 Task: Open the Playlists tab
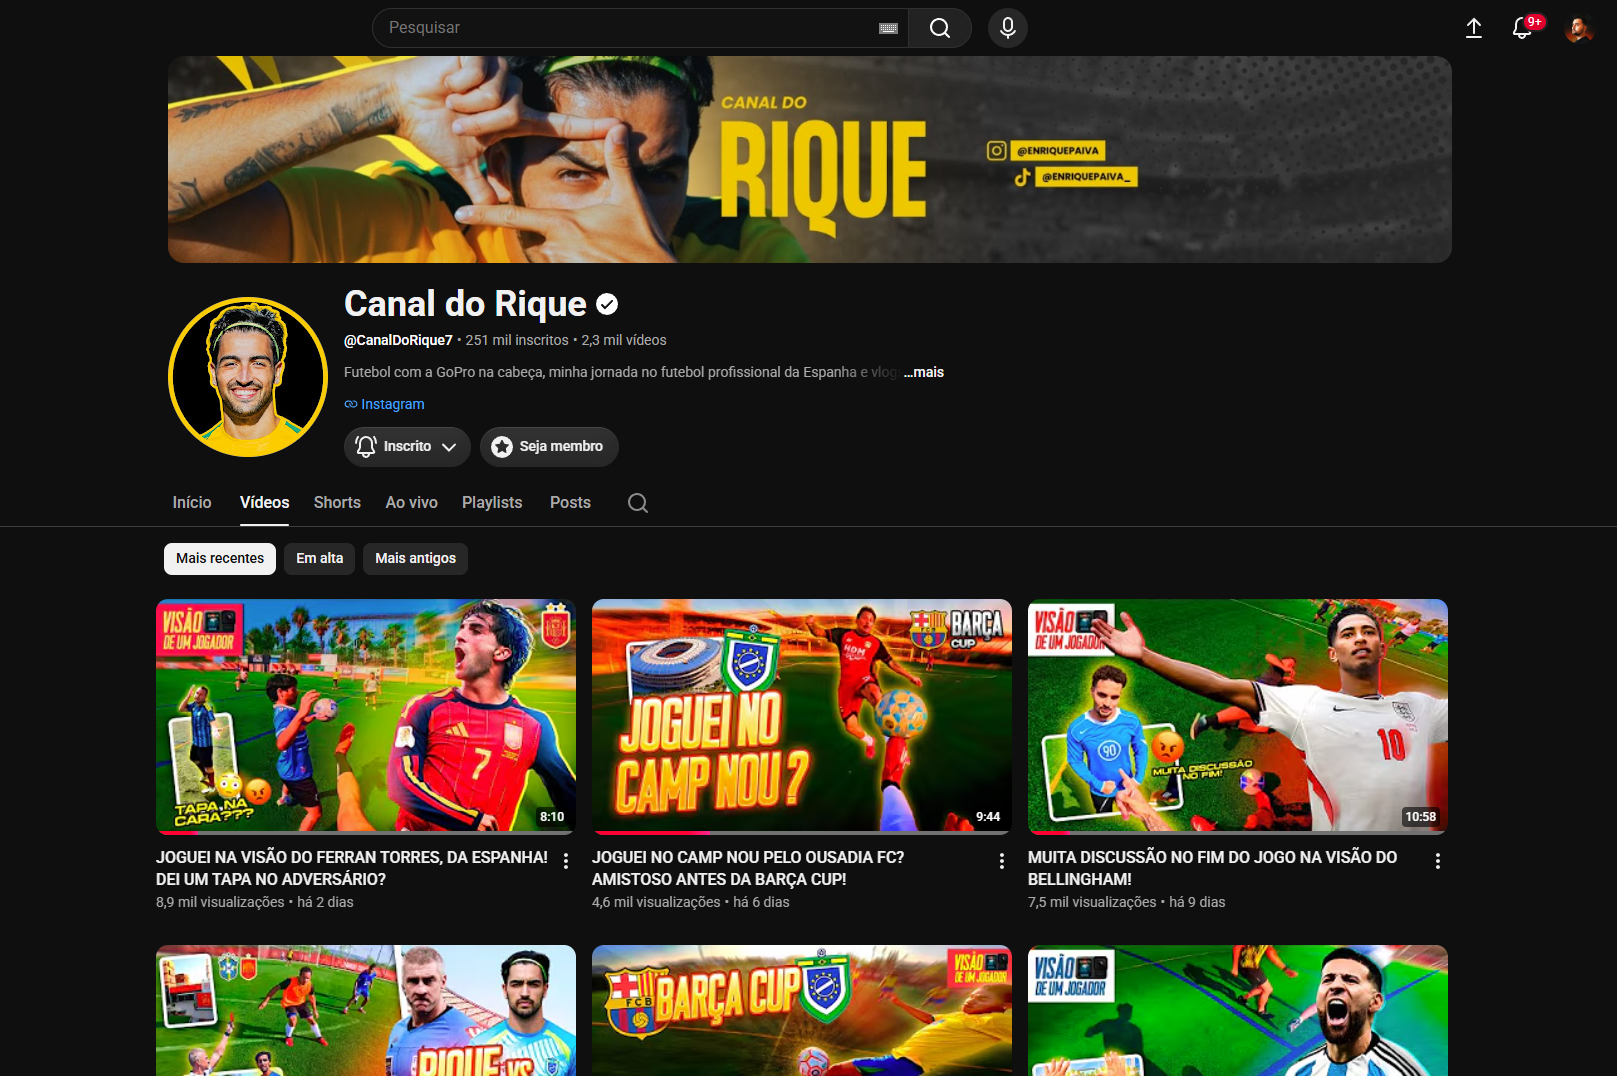coord(492,503)
